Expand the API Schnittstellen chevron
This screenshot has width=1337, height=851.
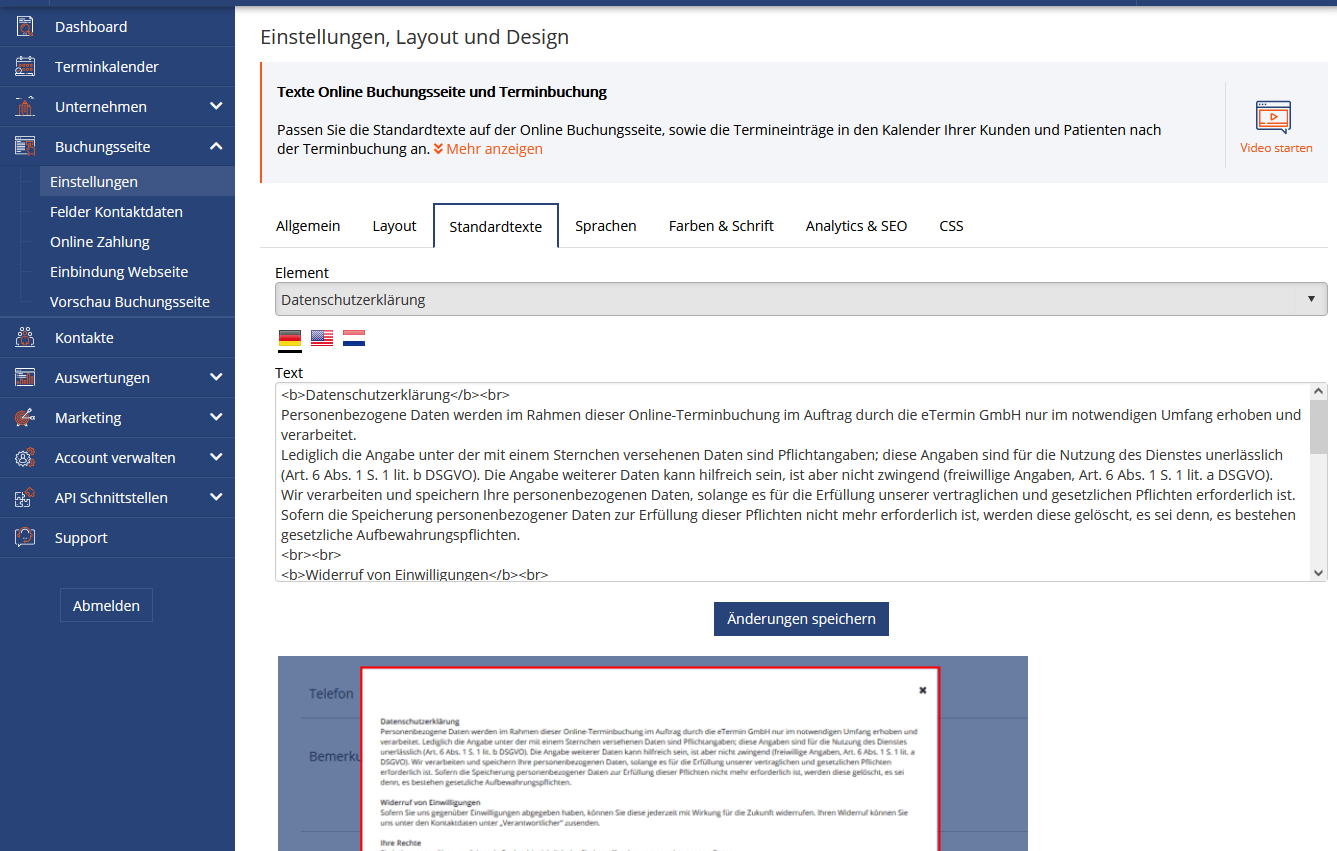[216, 497]
